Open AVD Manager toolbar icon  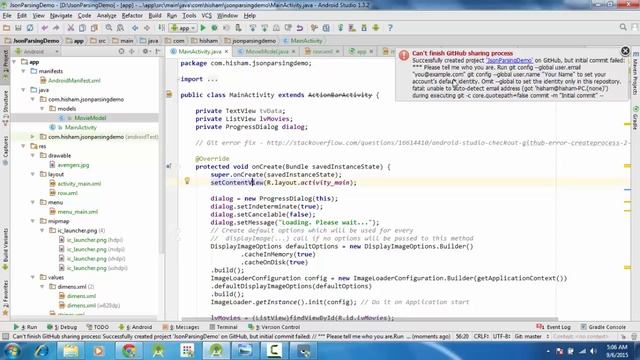point(352,28)
